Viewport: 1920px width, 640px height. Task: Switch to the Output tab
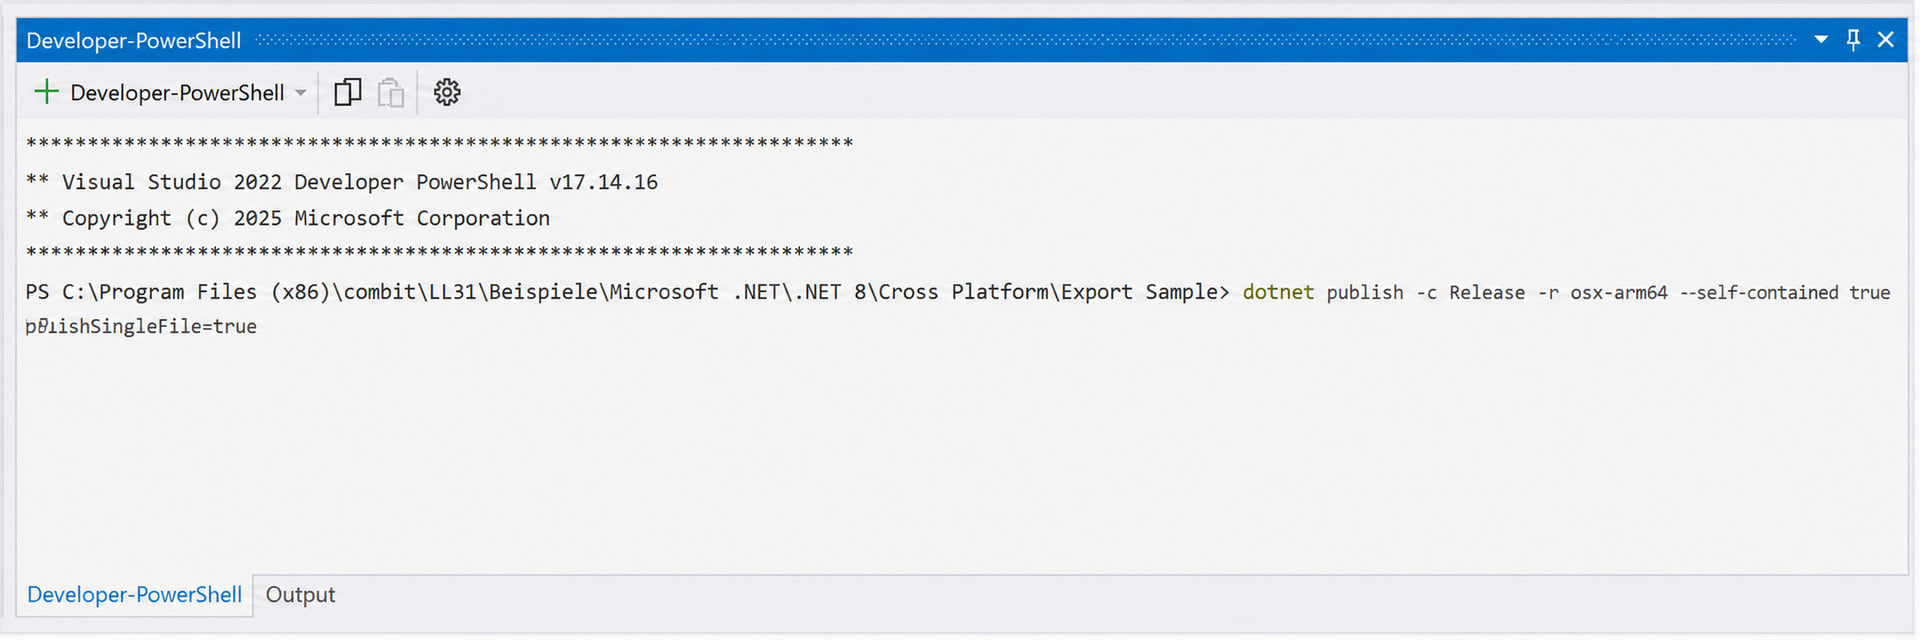coord(300,595)
